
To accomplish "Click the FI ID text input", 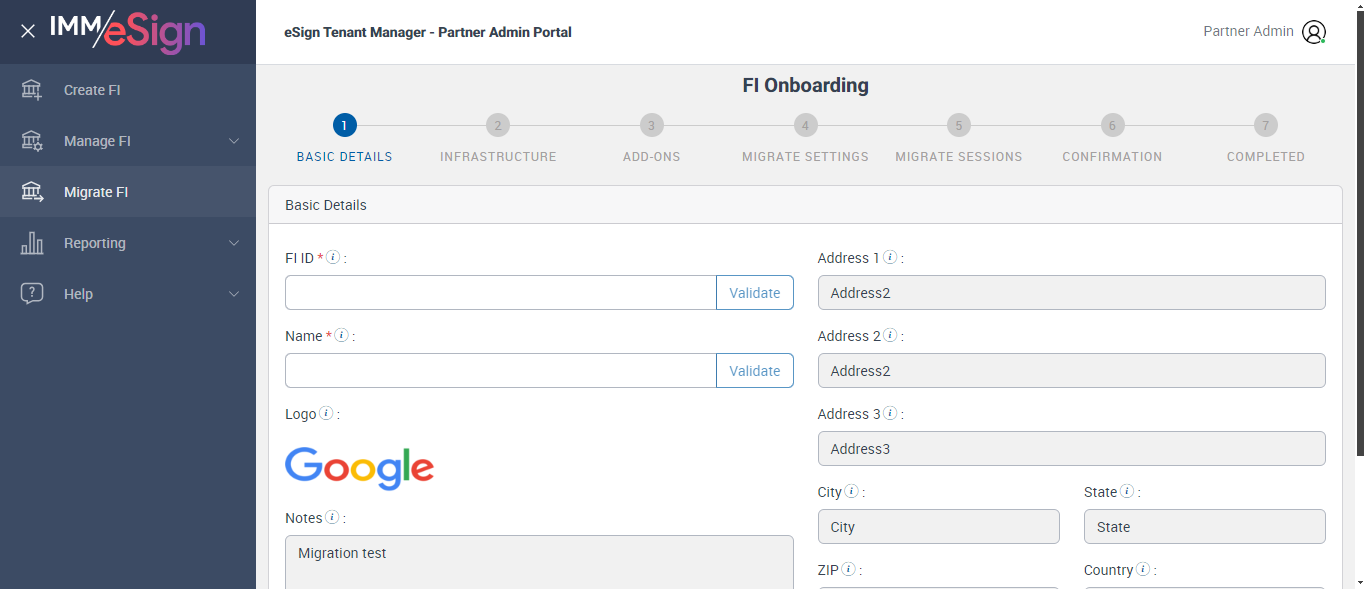I will coord(500,293).
